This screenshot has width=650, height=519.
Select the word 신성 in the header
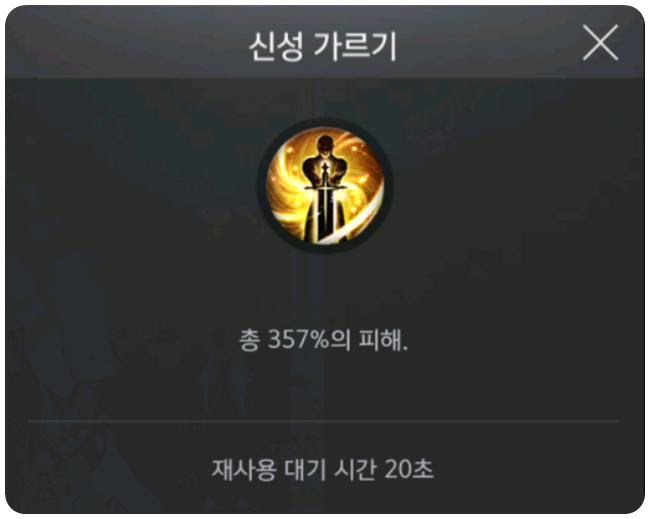[x=275, y=46]
